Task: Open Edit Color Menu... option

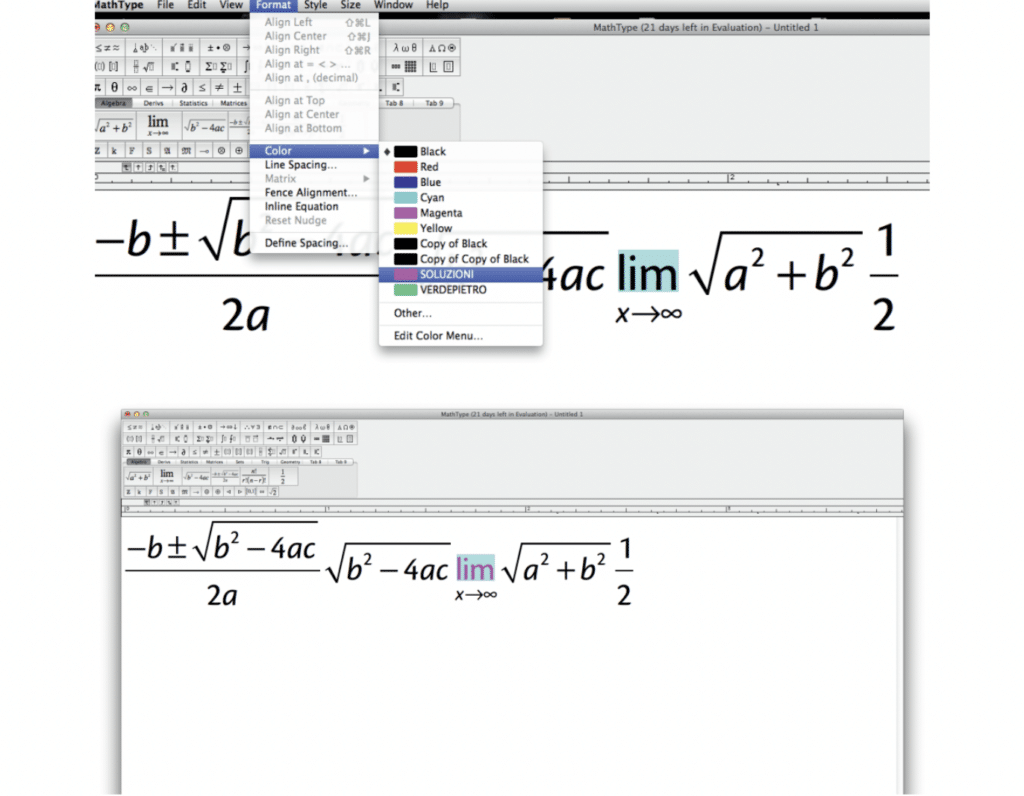Action: point(438,336)
